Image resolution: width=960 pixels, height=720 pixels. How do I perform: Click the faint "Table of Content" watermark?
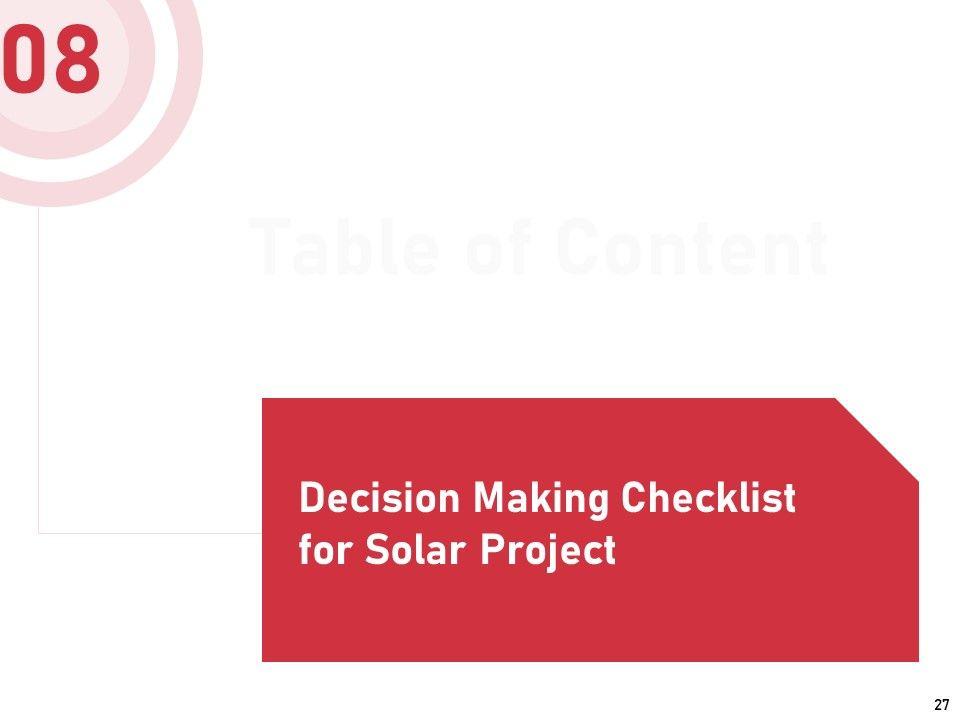pyautogui.click(x=538, y=247)
